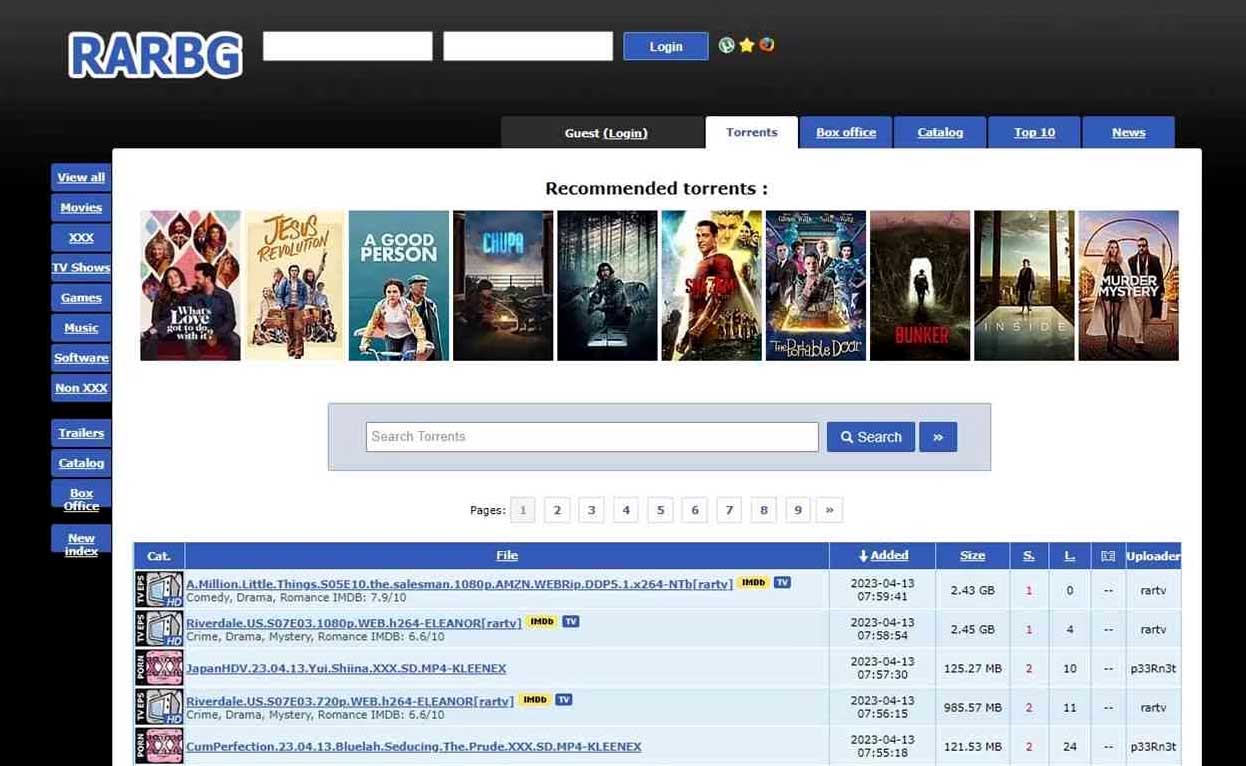This screenshot has width=1246, height=766.
Task: Click the green globe icon beside Login
Action: (727, 45)
